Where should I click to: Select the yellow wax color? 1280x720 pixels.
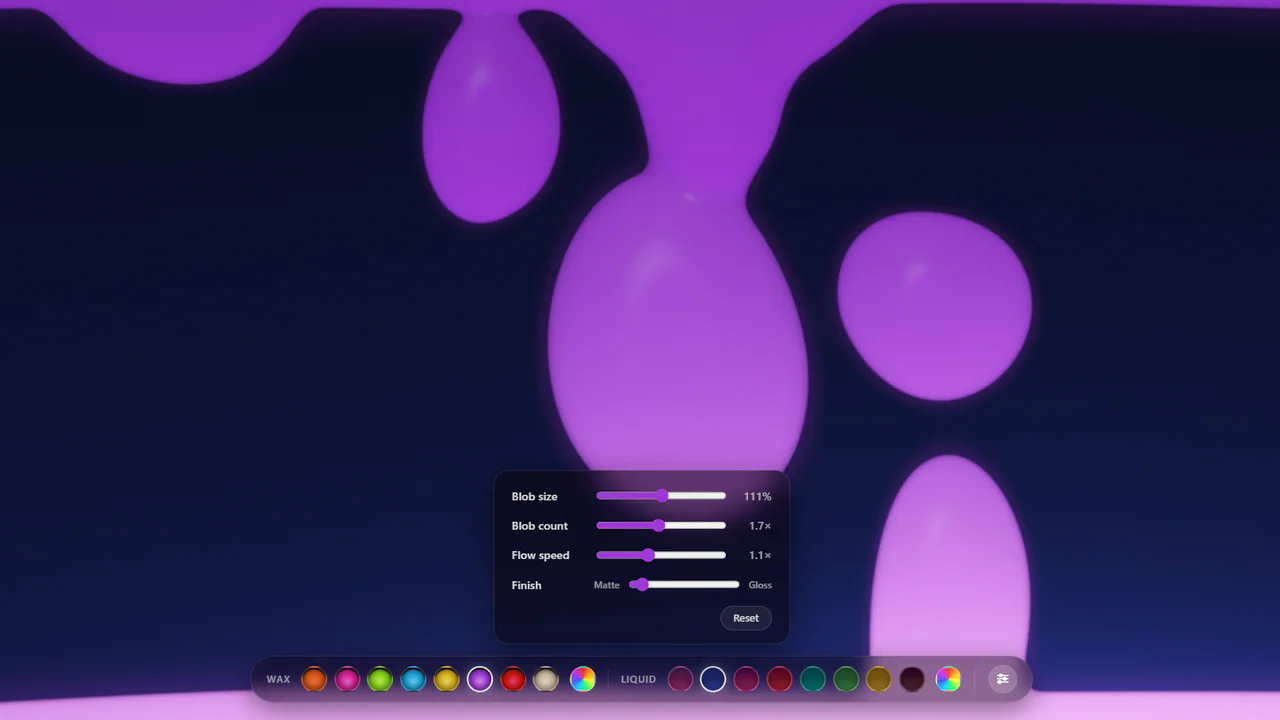pos(446,680)
